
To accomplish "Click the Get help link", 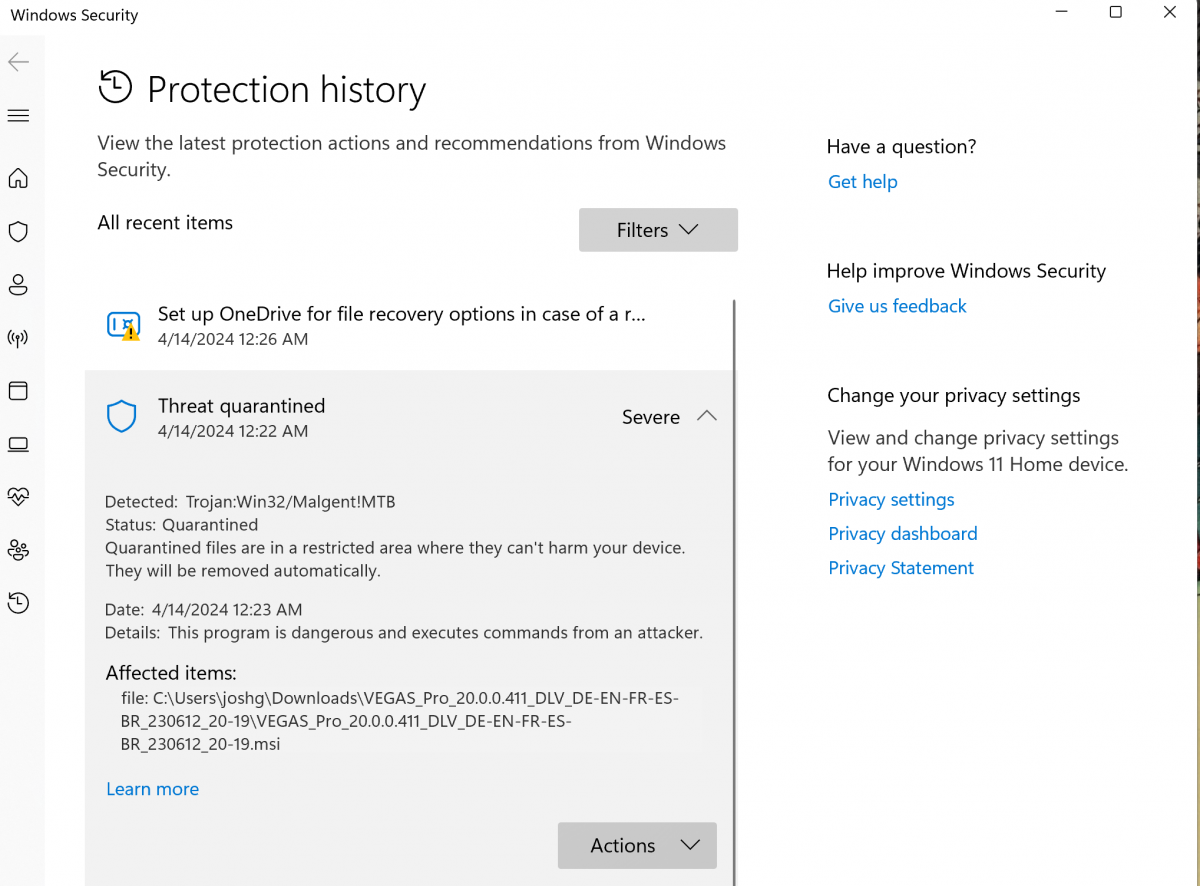I will point(863,182).
